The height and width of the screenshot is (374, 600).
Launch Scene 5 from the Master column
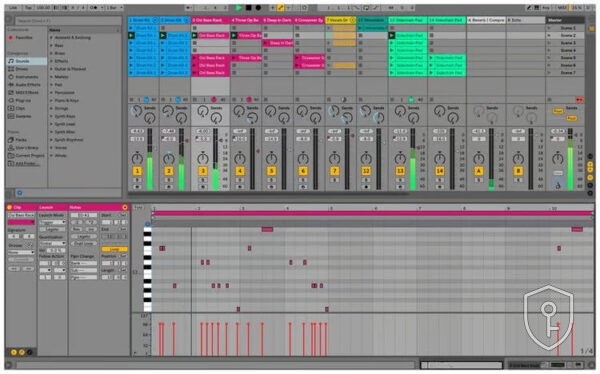(549, 58)
